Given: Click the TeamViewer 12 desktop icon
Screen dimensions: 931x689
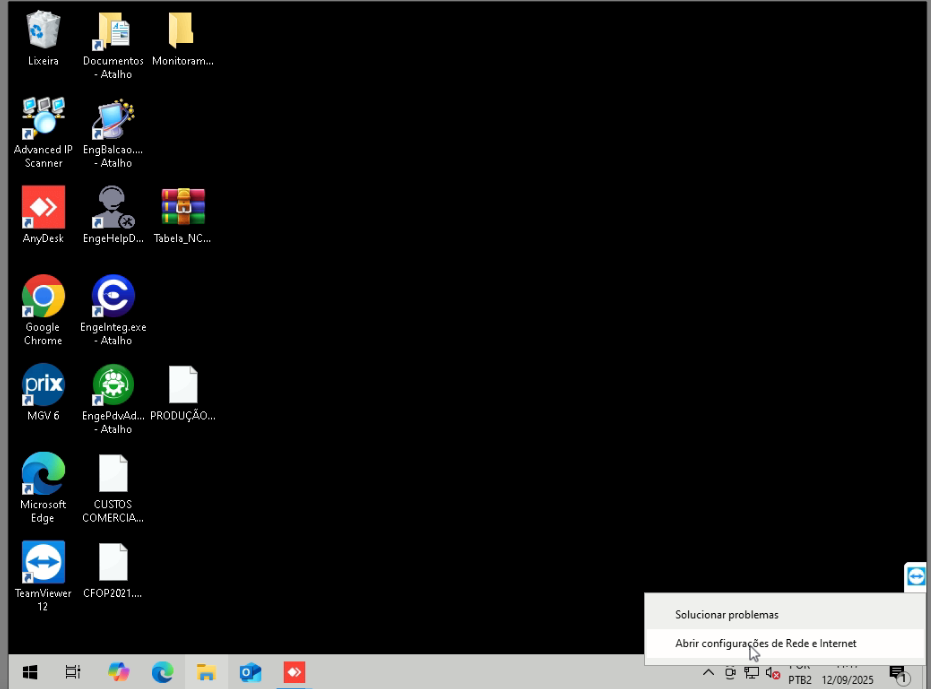Looking at the screenshot, I should point(43,562).
